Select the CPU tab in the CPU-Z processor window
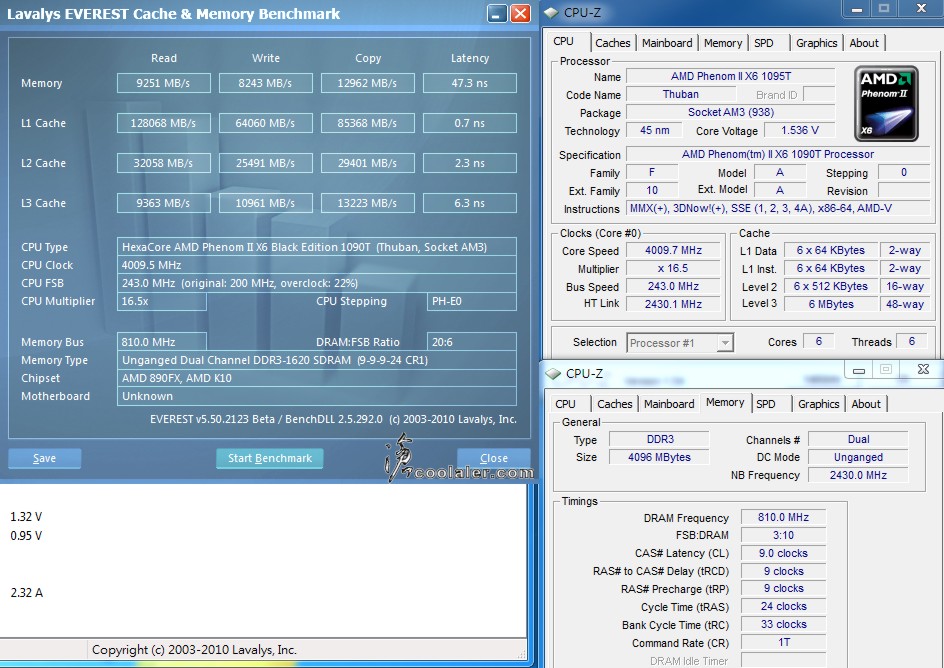Image resolution: width=944 pixels, height=668 pixels. click(564, 41)
